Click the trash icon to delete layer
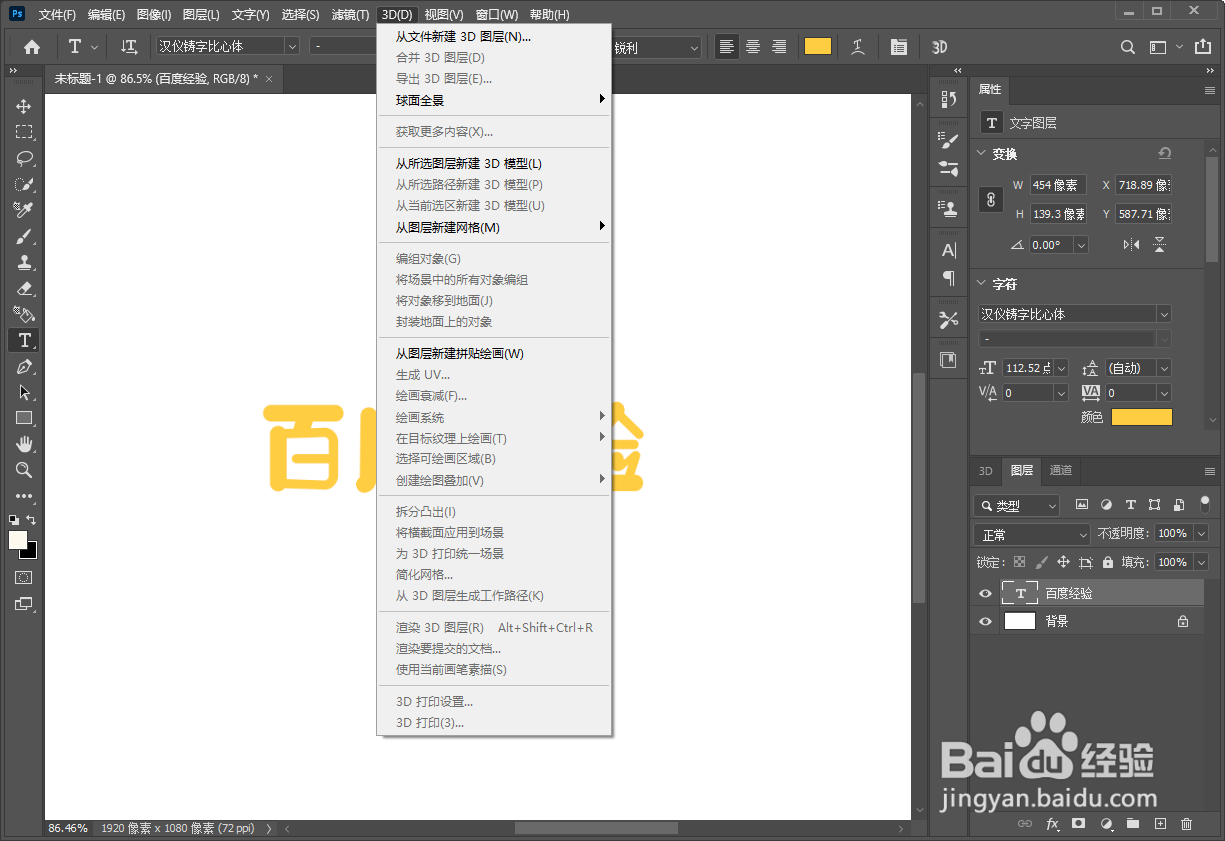 pos(1187,824)
